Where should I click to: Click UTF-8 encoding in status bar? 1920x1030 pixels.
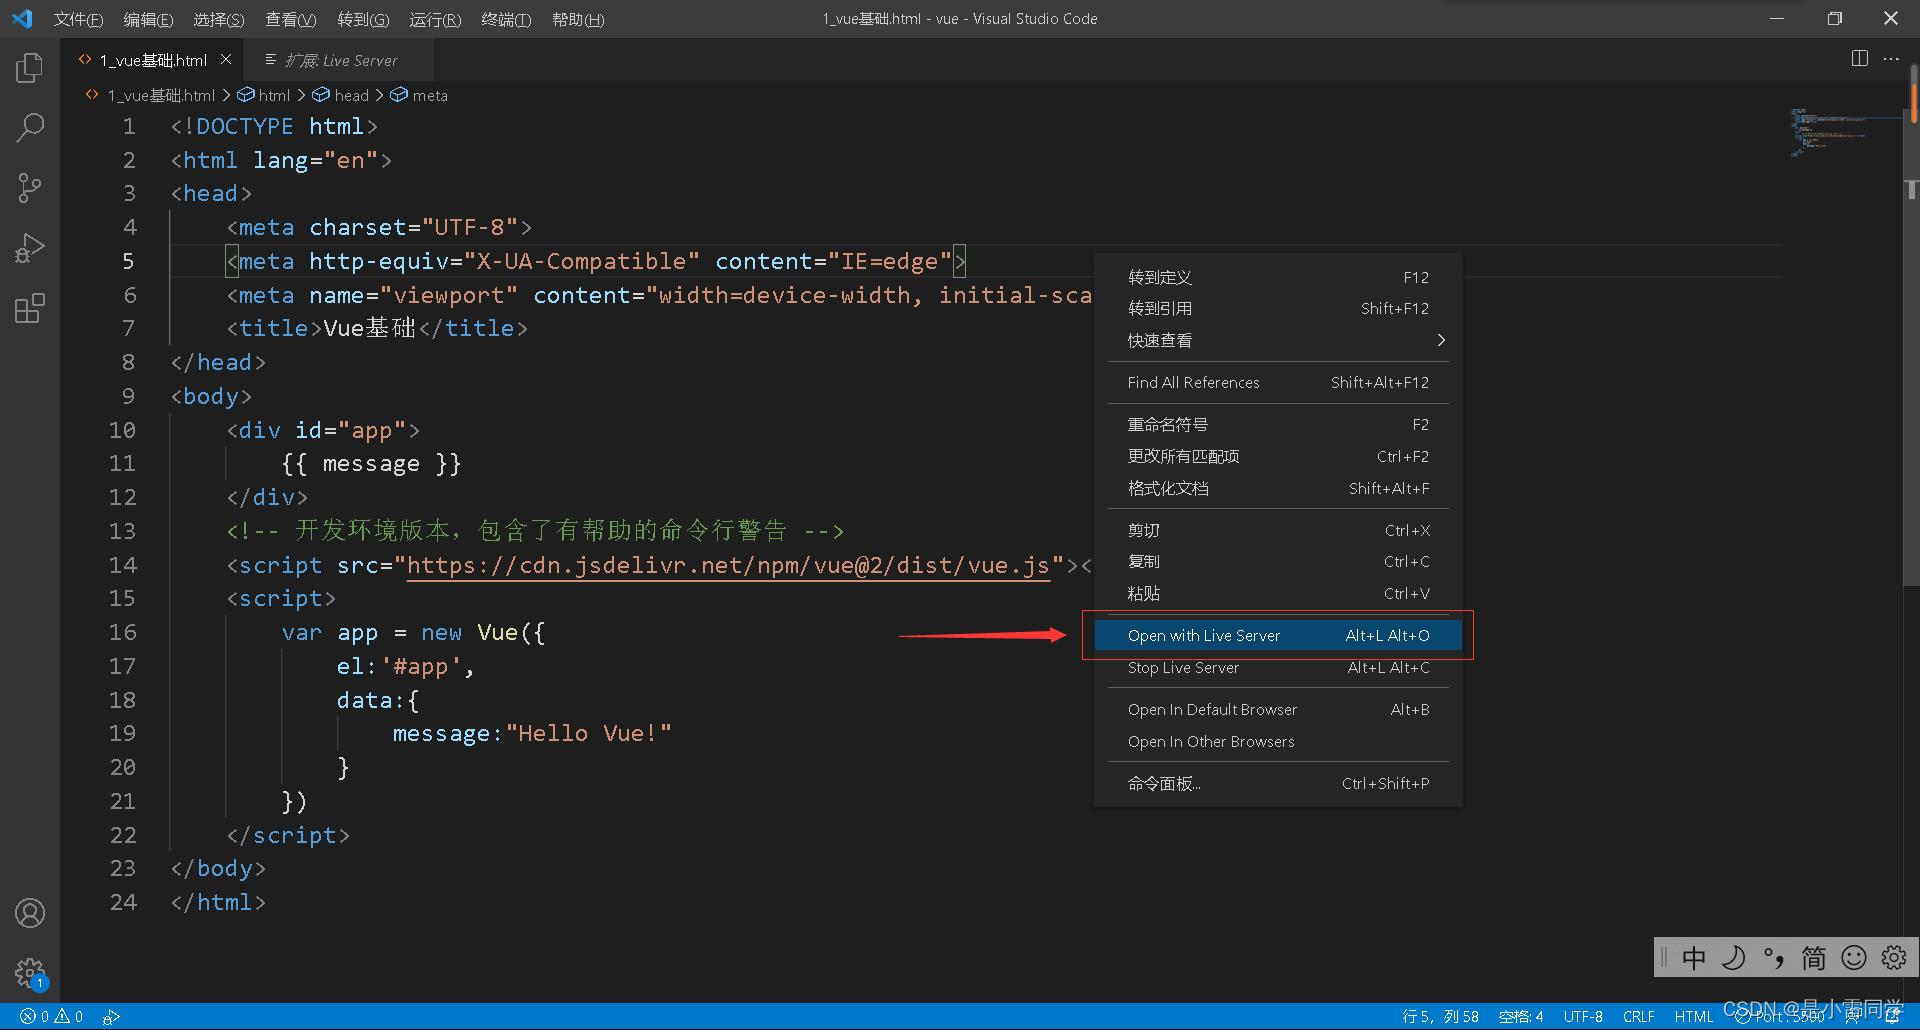pos(1583,1016)
